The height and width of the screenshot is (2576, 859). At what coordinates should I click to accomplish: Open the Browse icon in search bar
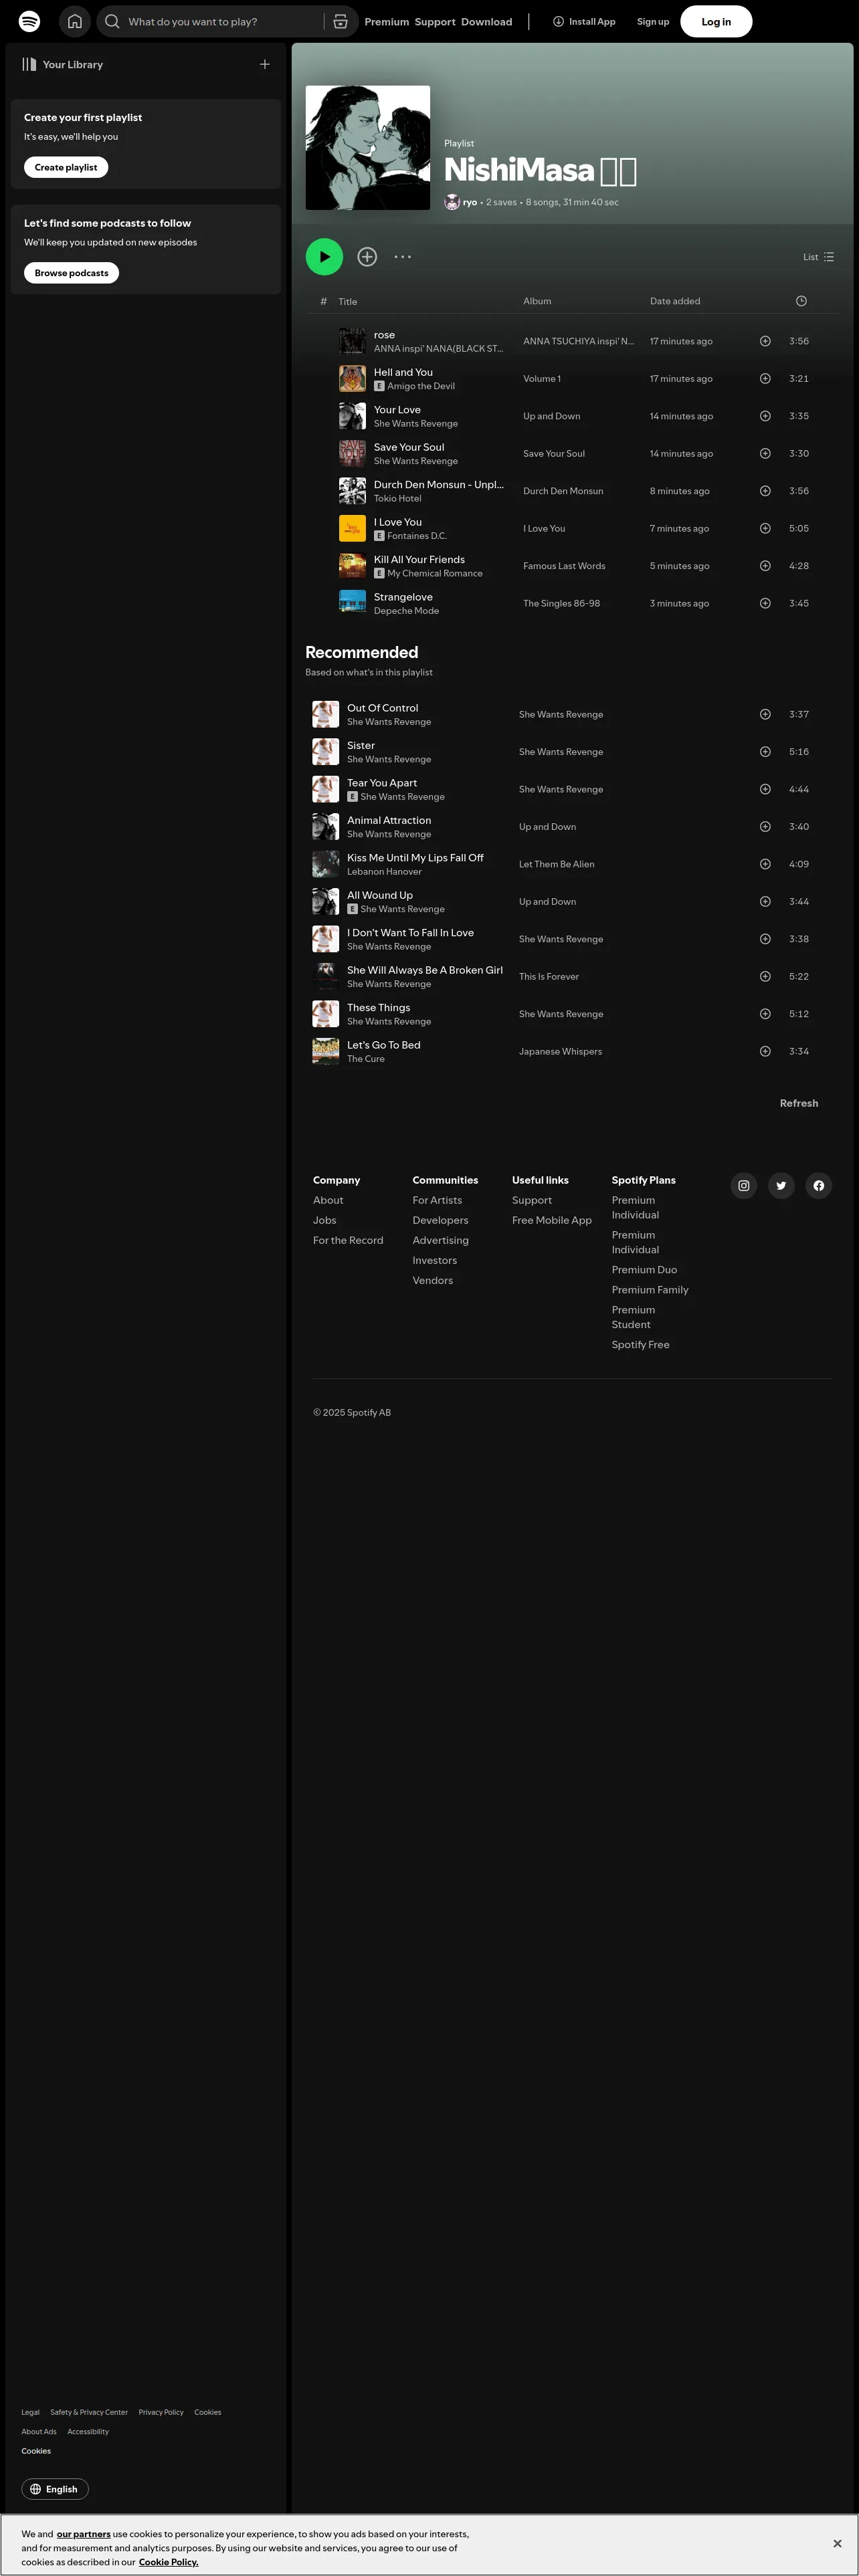(340, 21)
